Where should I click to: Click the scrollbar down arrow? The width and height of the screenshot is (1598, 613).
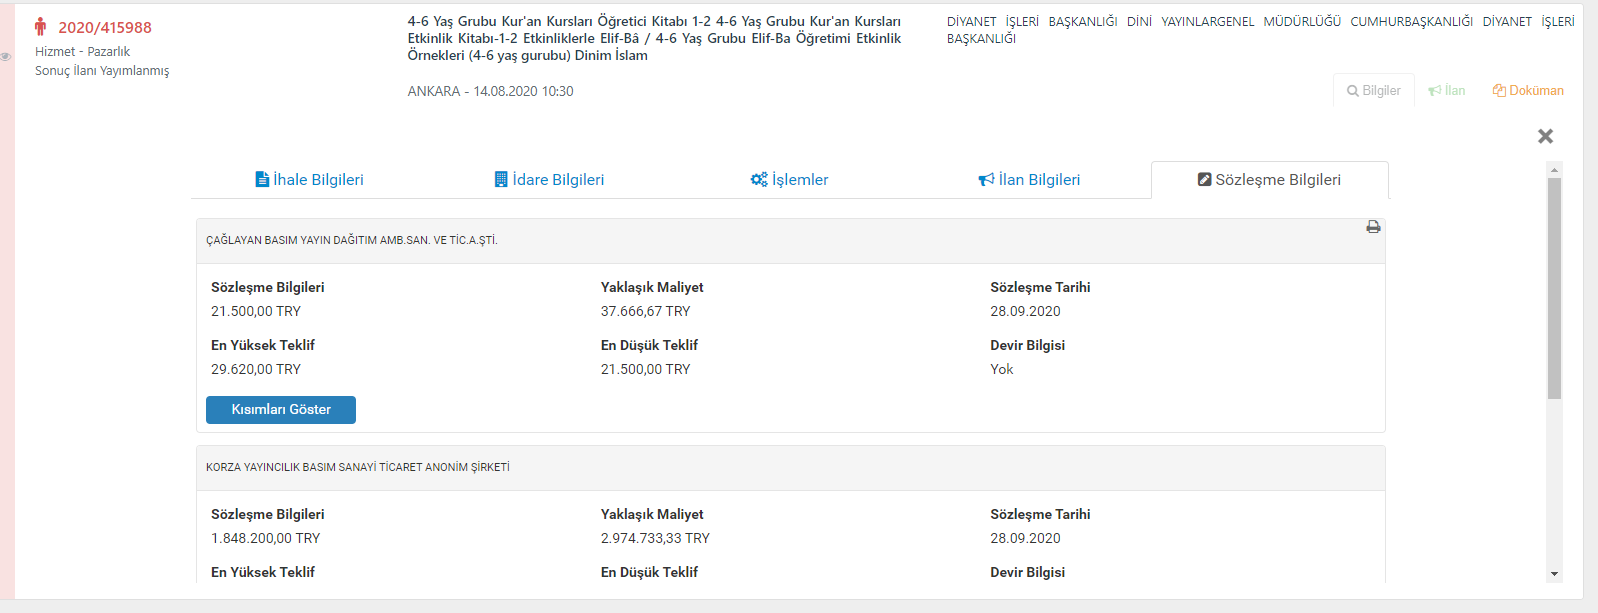coord(1554,574)
